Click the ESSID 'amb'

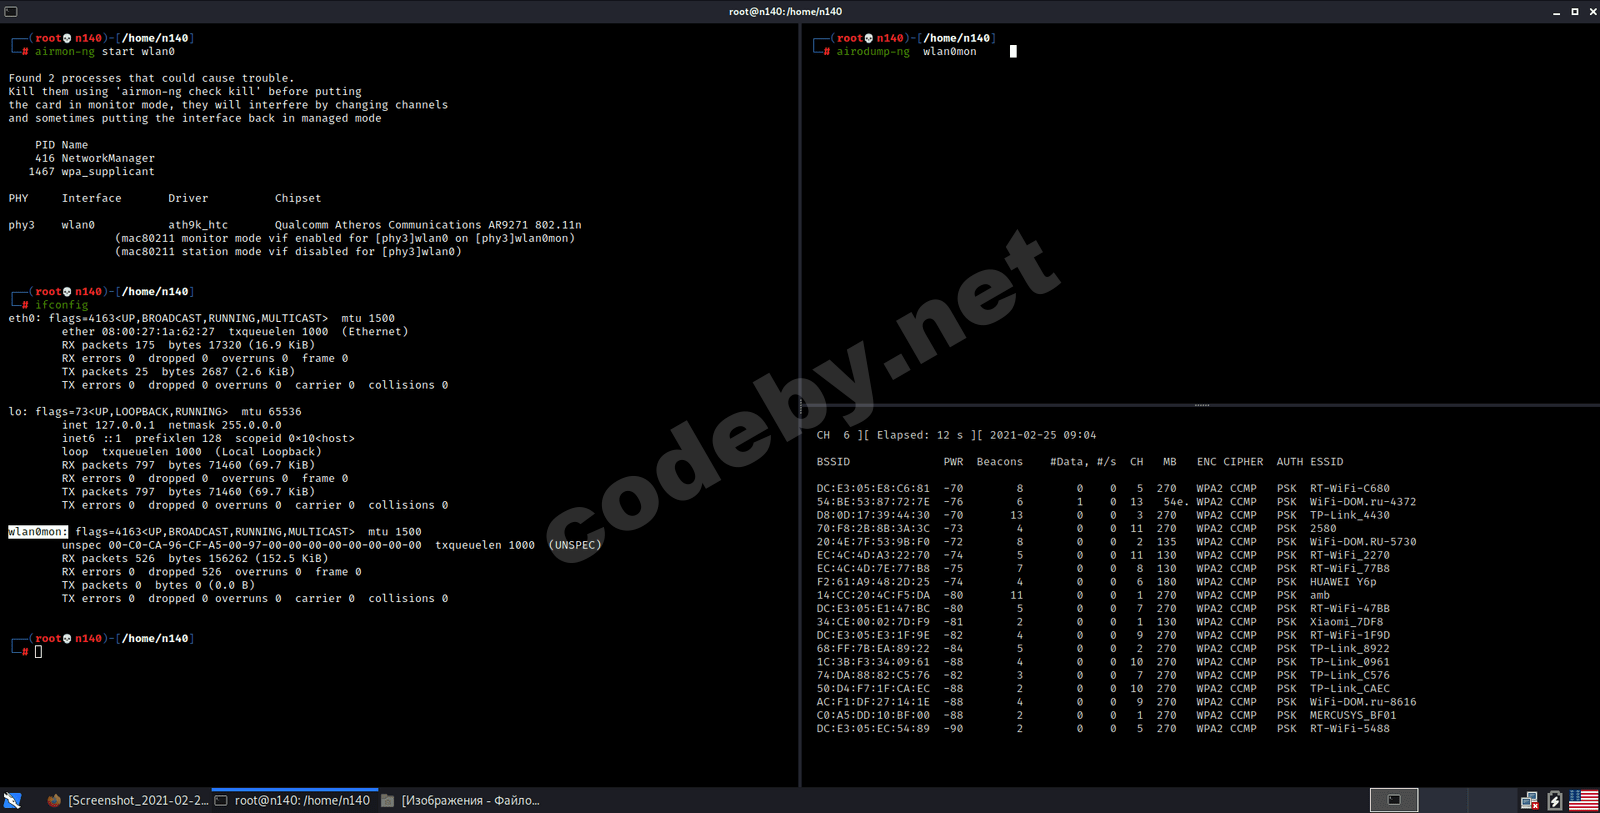tap(1320, 595)
